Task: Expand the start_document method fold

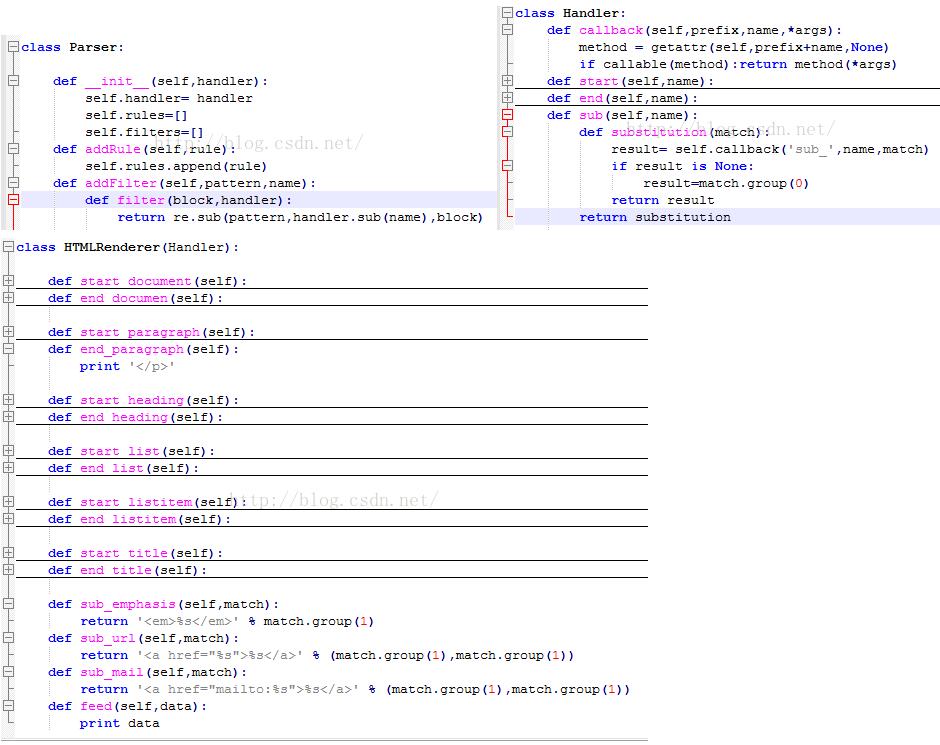Action: pos(8,281)
